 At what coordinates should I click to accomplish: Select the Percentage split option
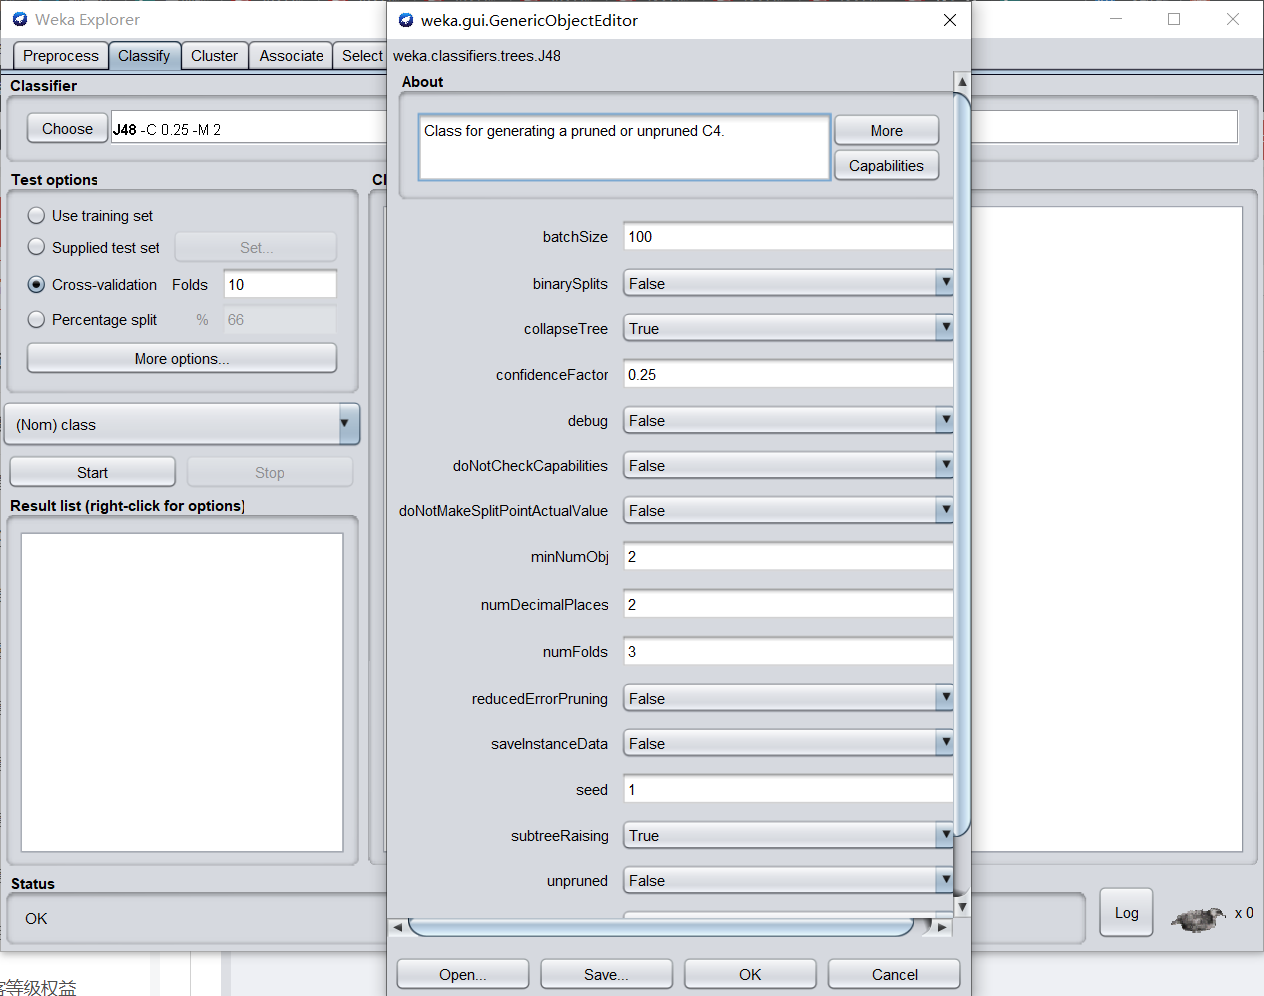click(x=36, y=319)
